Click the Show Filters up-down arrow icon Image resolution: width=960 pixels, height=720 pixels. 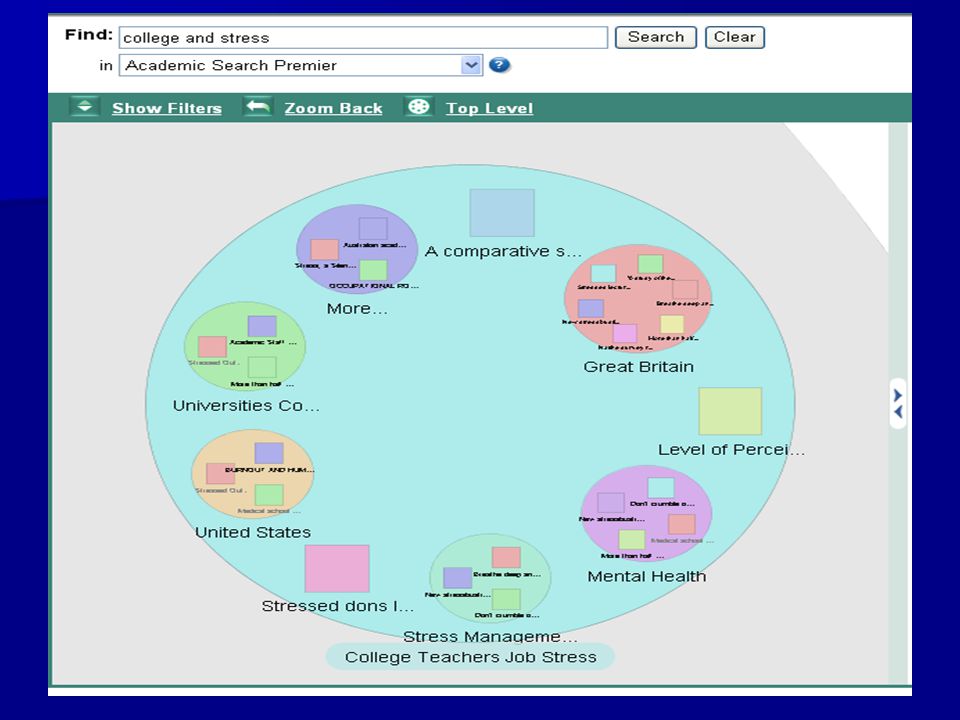84,107
